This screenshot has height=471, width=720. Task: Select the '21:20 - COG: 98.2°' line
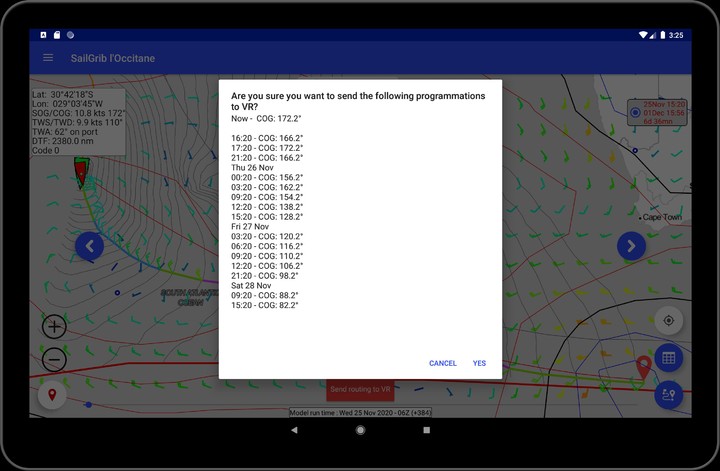click(264, 276)
